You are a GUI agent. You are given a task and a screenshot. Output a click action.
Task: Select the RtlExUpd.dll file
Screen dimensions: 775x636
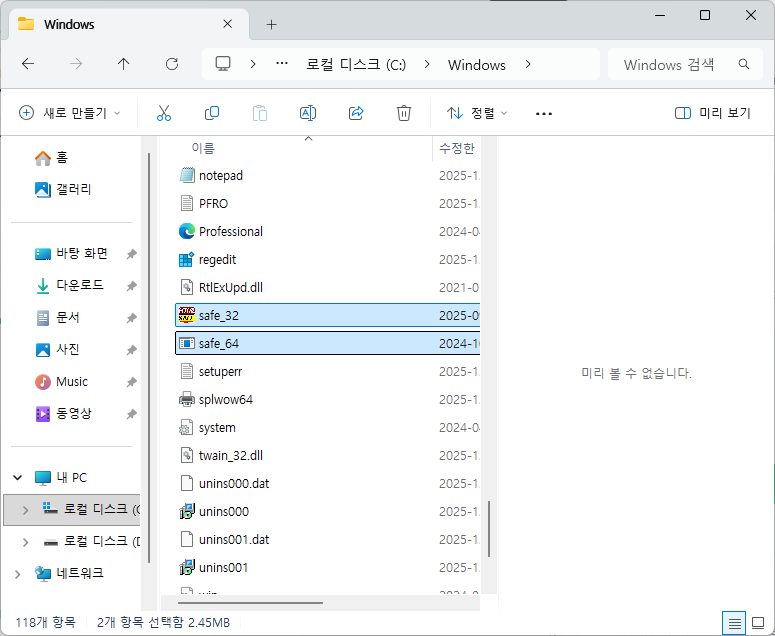click(328, 288)
